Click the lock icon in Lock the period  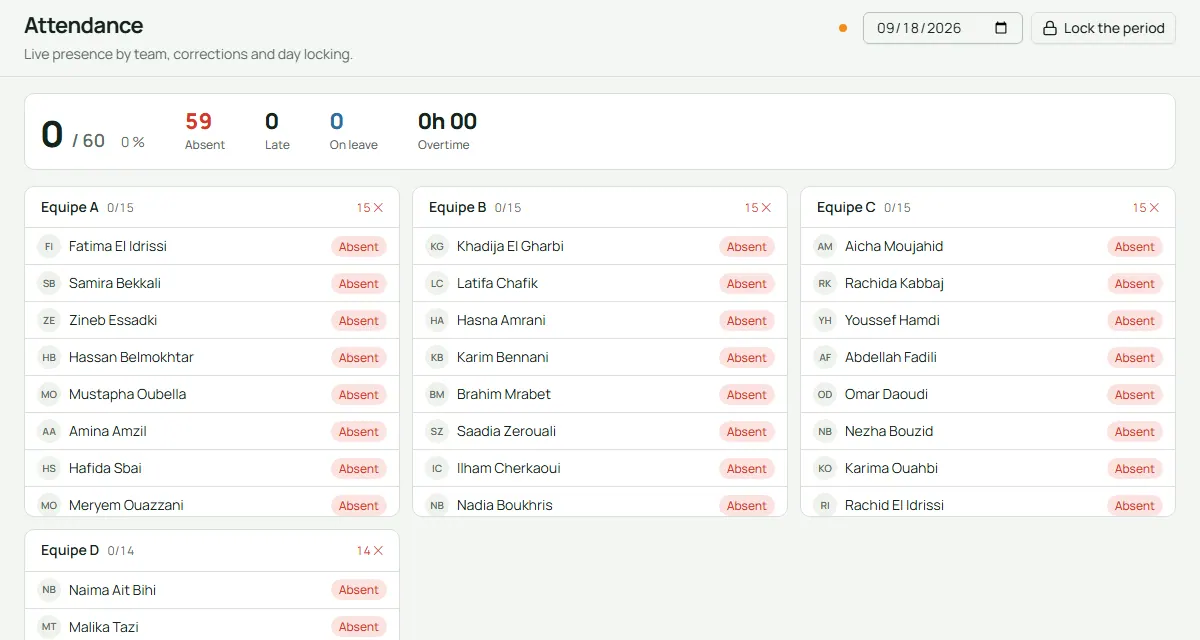(1050, 28)
